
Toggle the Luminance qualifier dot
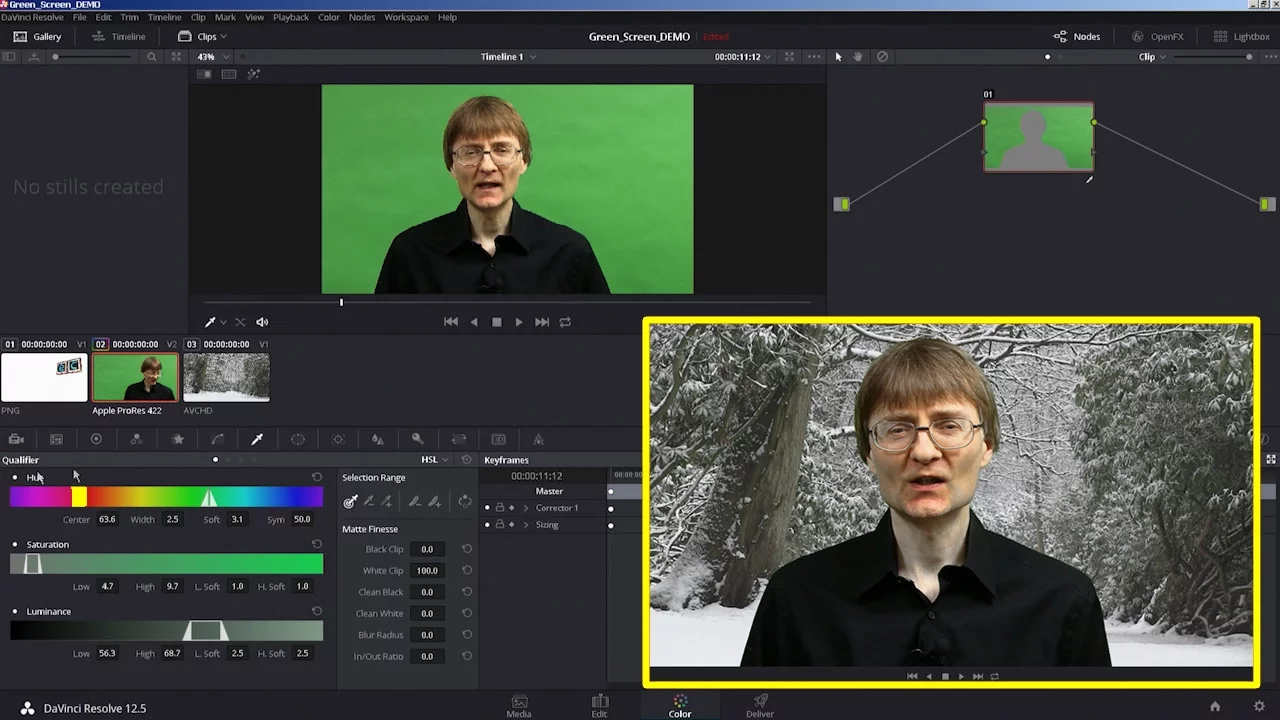pos(15,611)
